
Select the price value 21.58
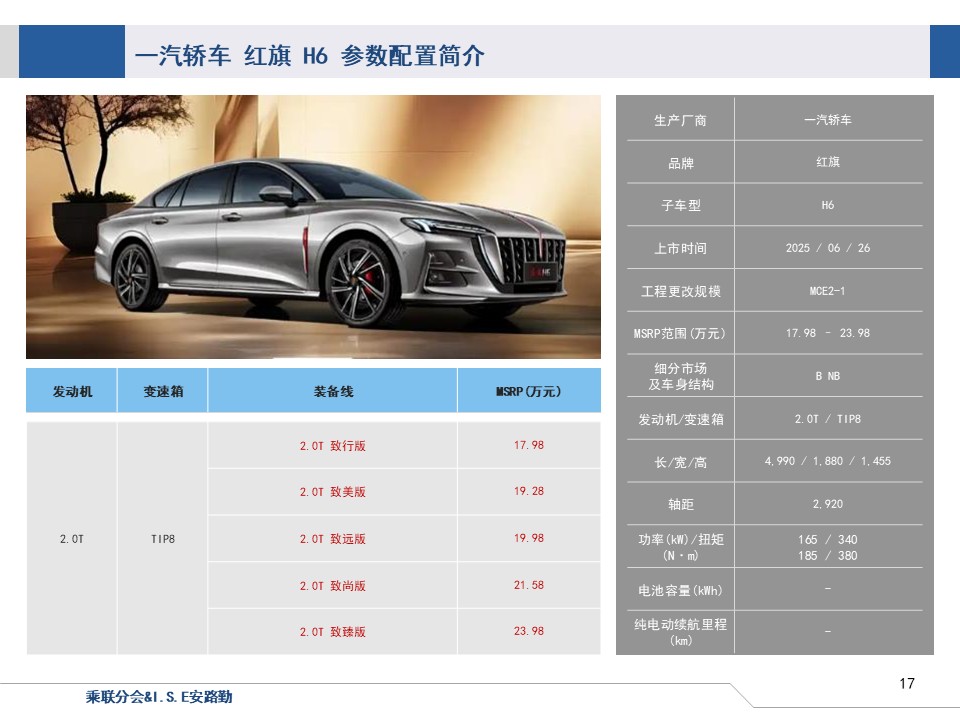(x=529, y=585)
